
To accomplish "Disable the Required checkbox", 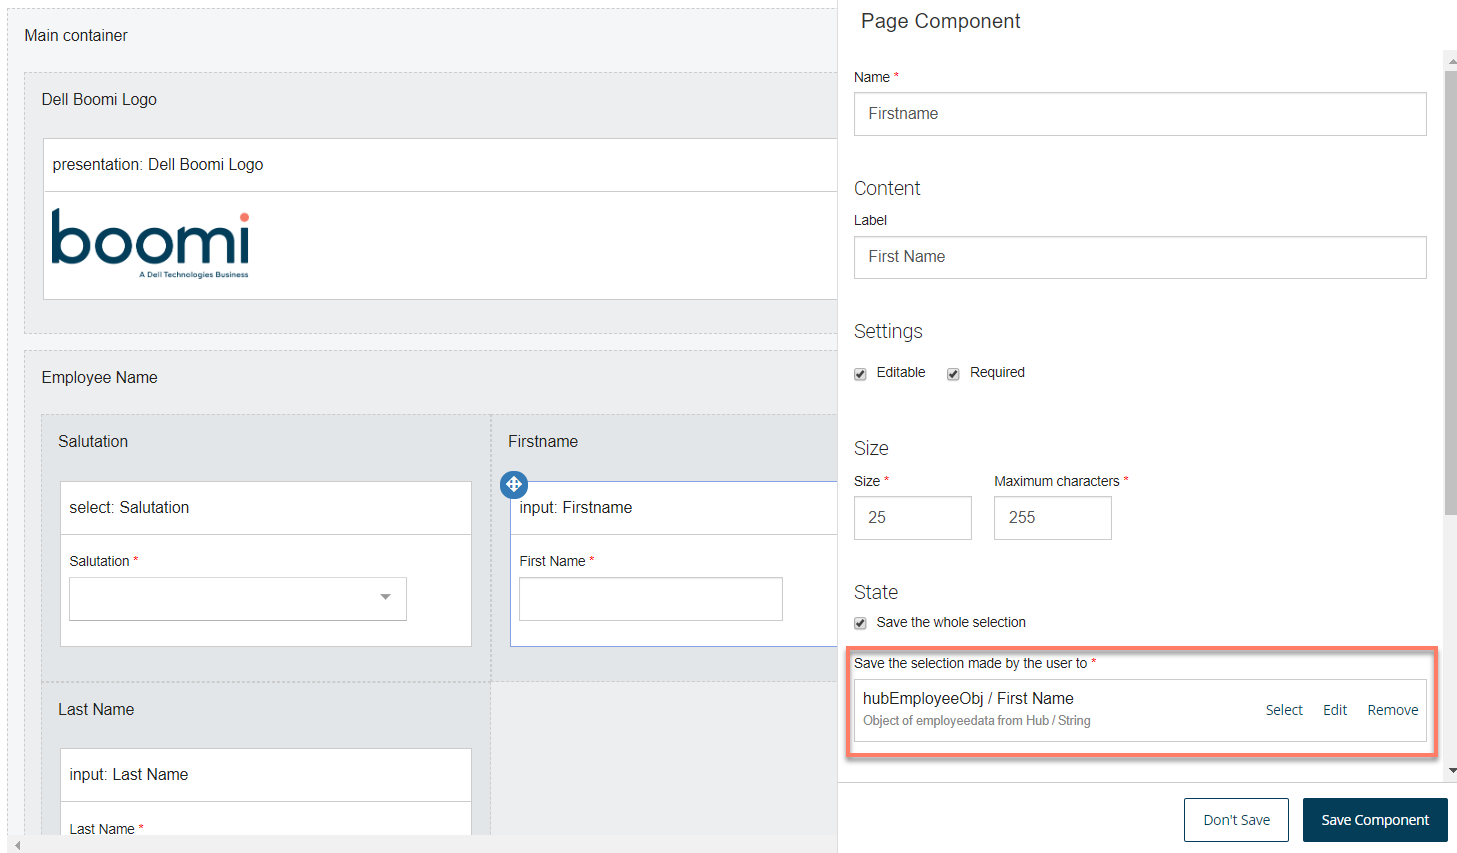I will (x=952, y=373).
